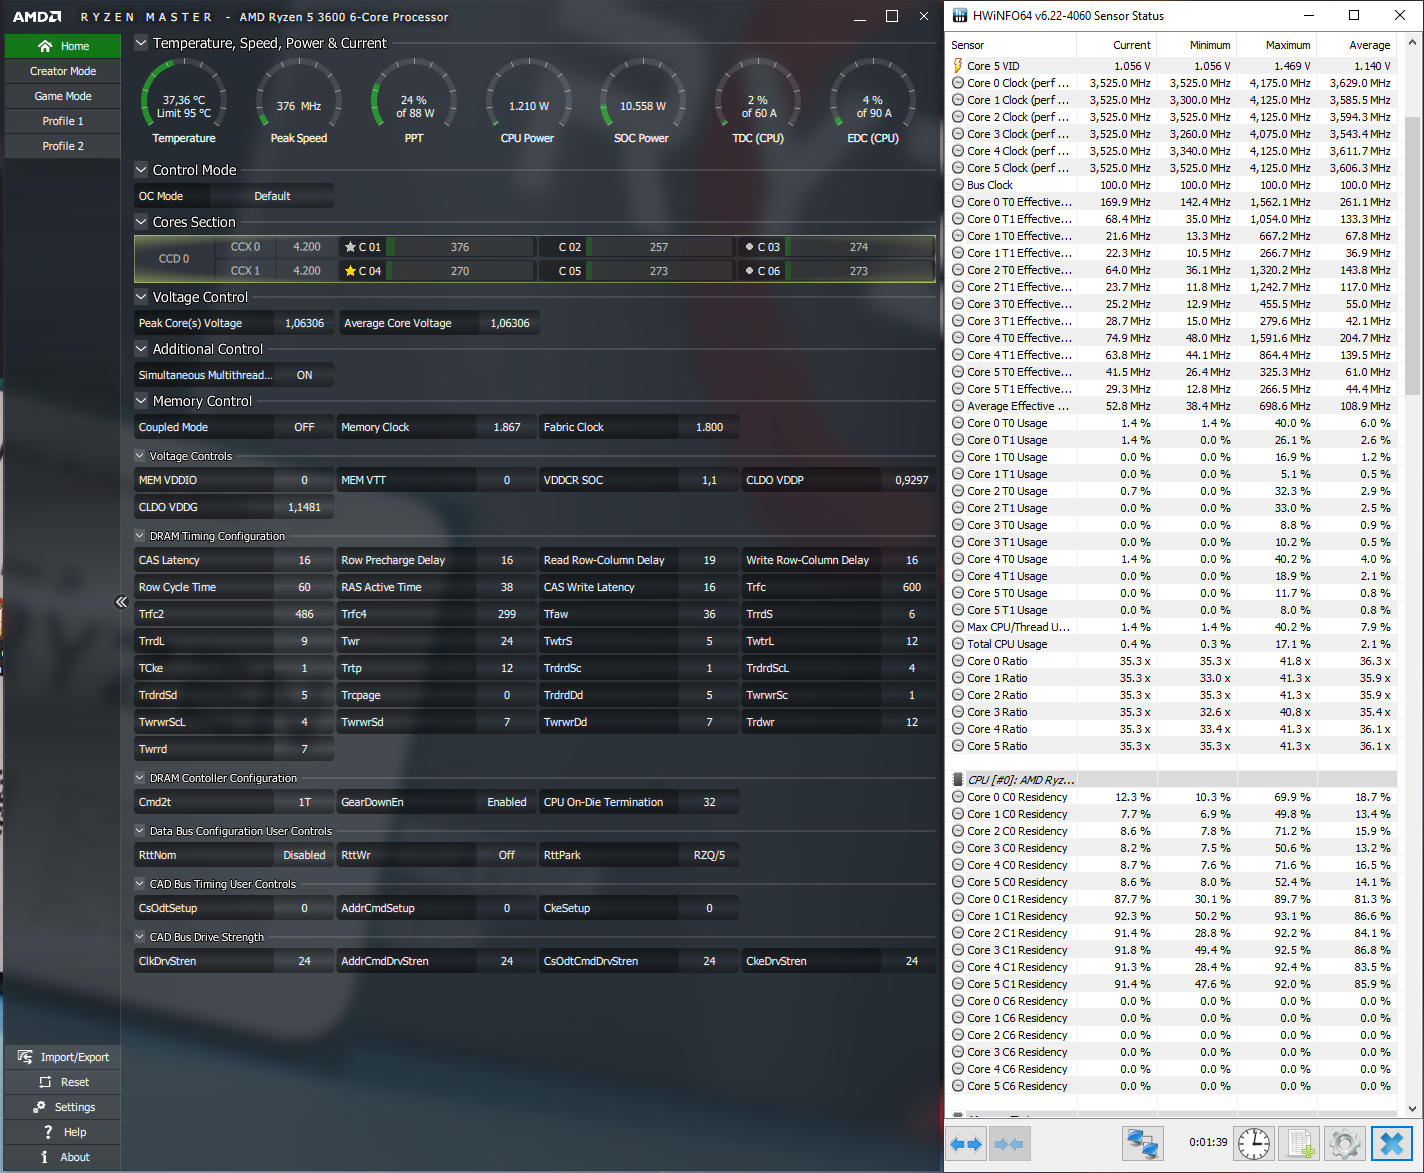Click the blue X close sensors button
The height and width of the screenshot is (1173, 1424).
click(x=1391, y=1143)
